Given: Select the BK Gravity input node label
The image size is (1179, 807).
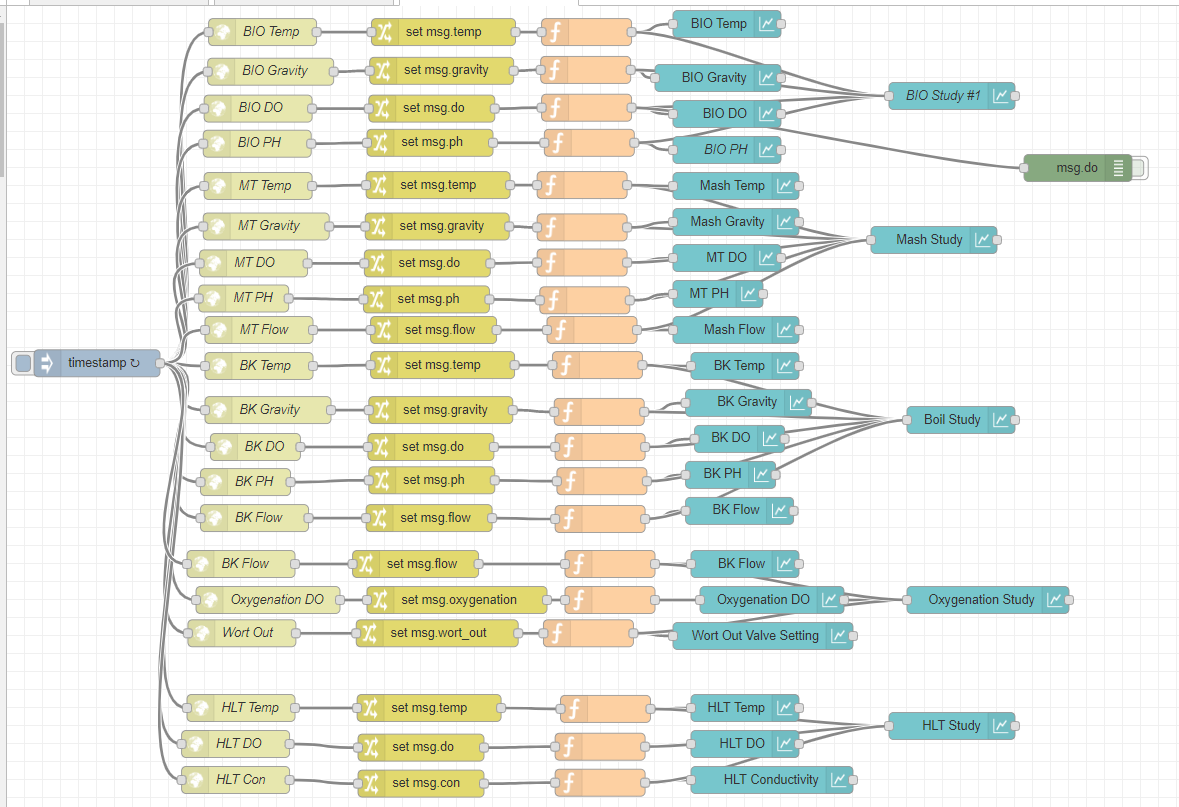Looking at the screenshot, I should 269,409.
